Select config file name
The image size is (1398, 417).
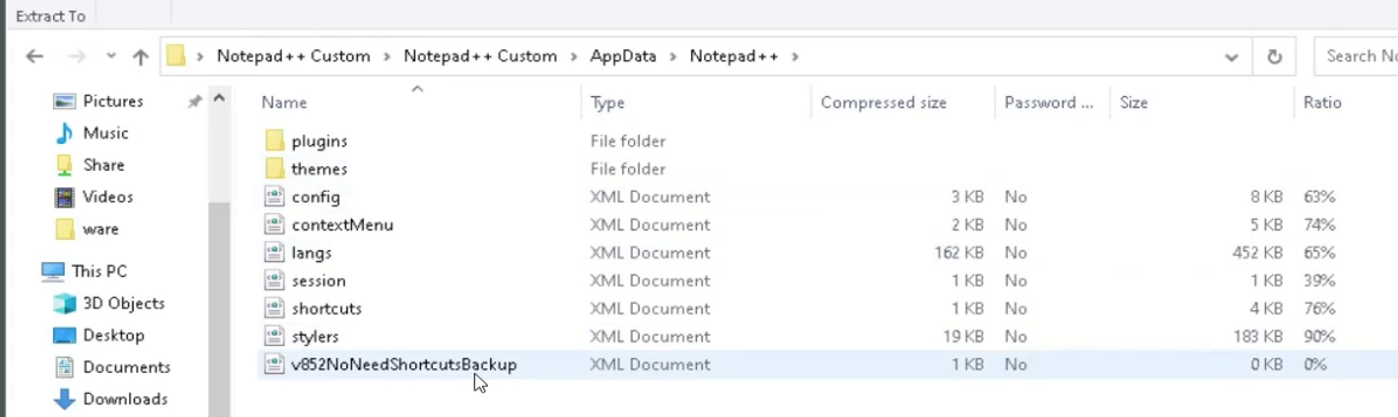point(316,197)
